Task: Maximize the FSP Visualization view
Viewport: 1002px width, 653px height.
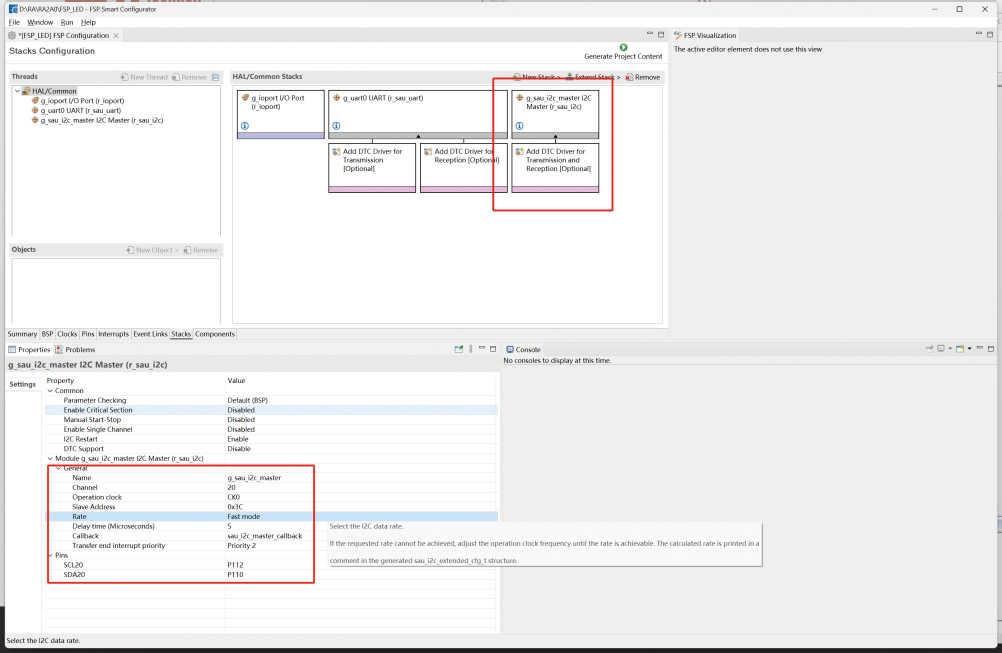Action: [990, 35]
